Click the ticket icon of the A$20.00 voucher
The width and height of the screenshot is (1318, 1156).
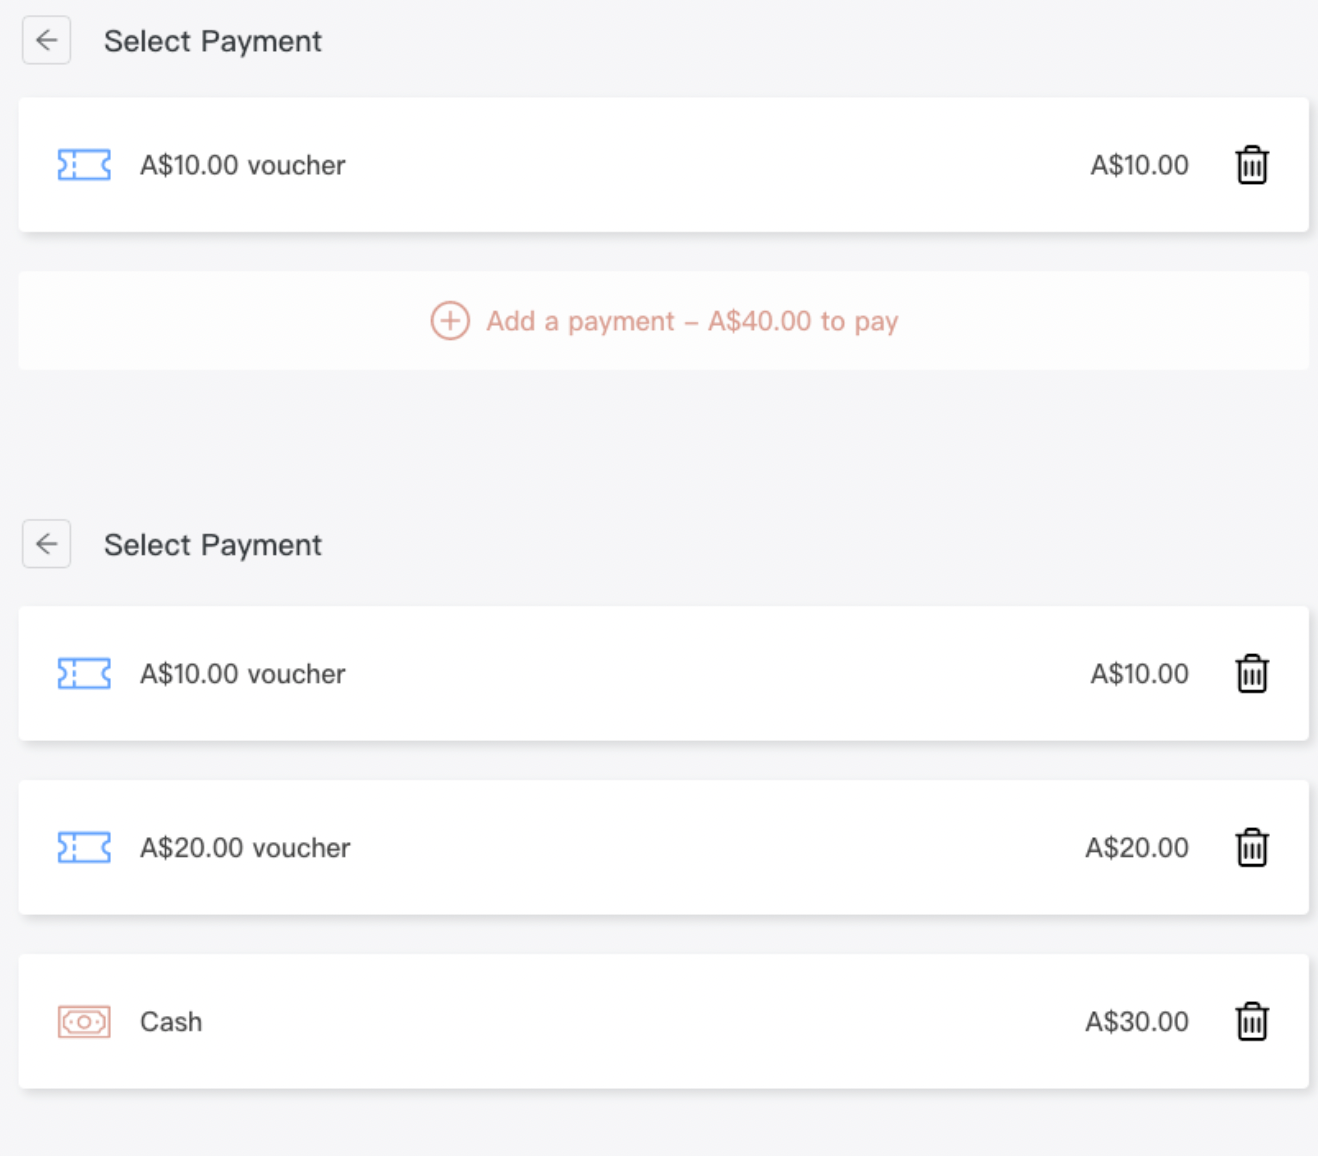[x=84, y=847]
